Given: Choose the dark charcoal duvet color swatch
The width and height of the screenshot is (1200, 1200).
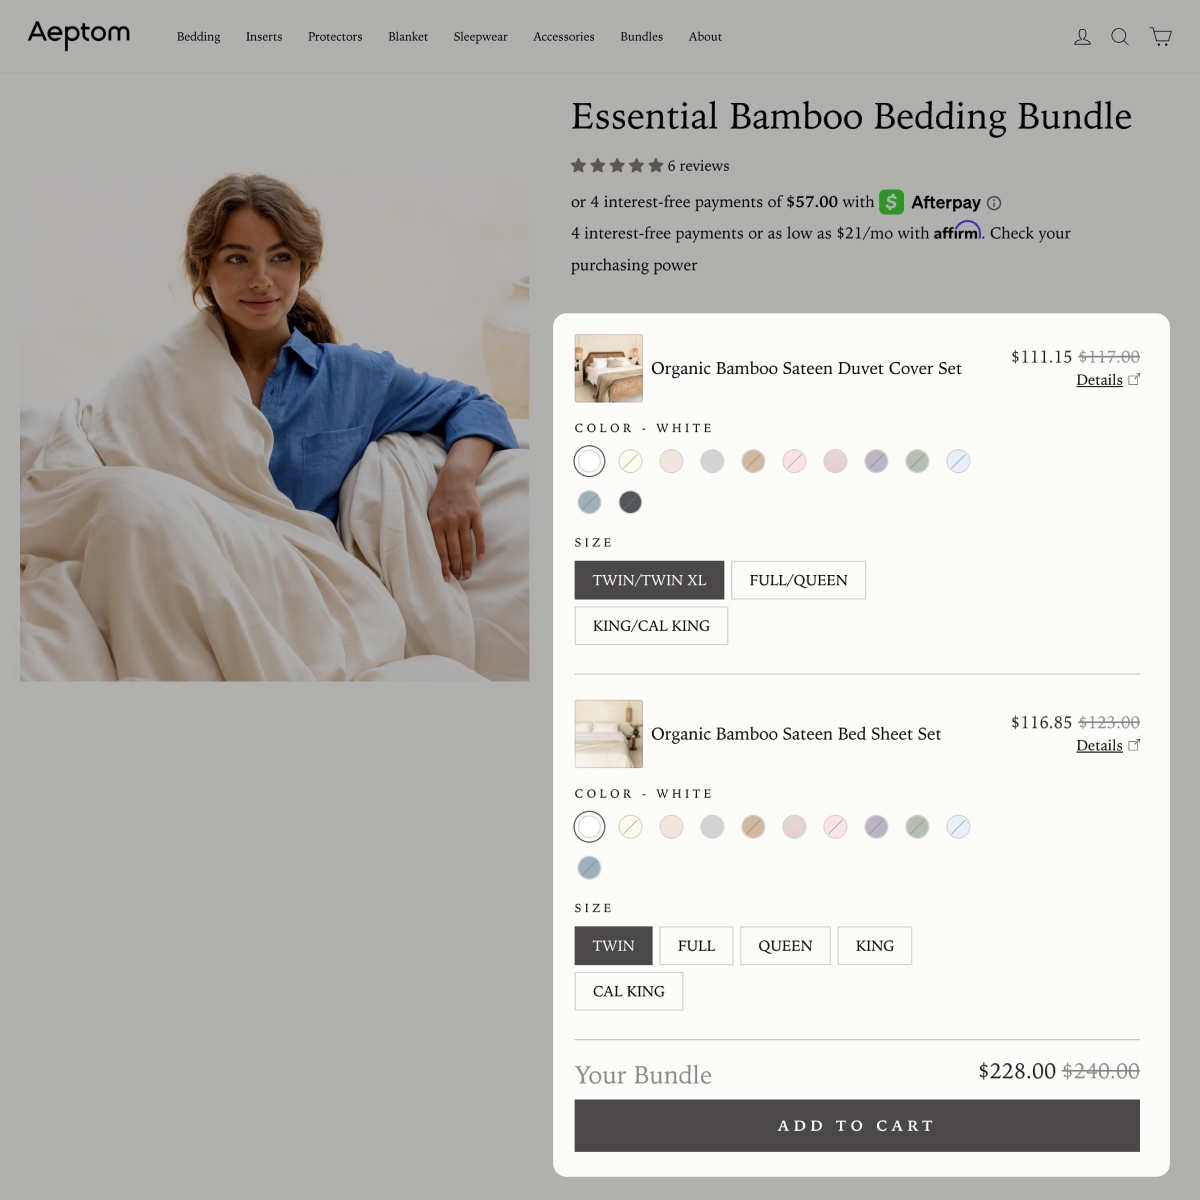Looking at the screenshot, I should tap(630, 502).
